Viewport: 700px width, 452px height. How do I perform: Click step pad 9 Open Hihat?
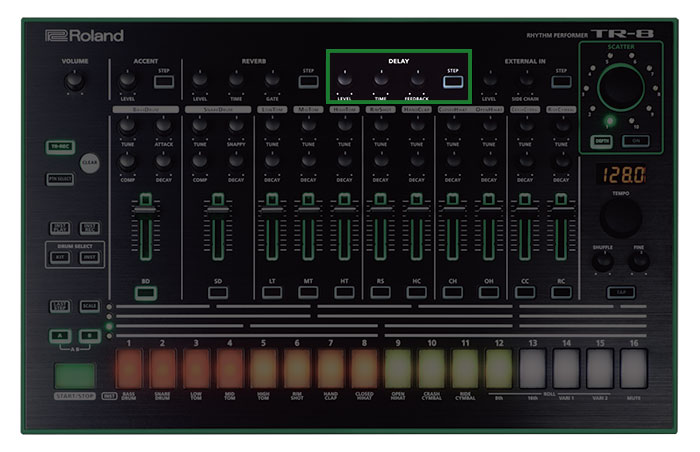(398, 368)
